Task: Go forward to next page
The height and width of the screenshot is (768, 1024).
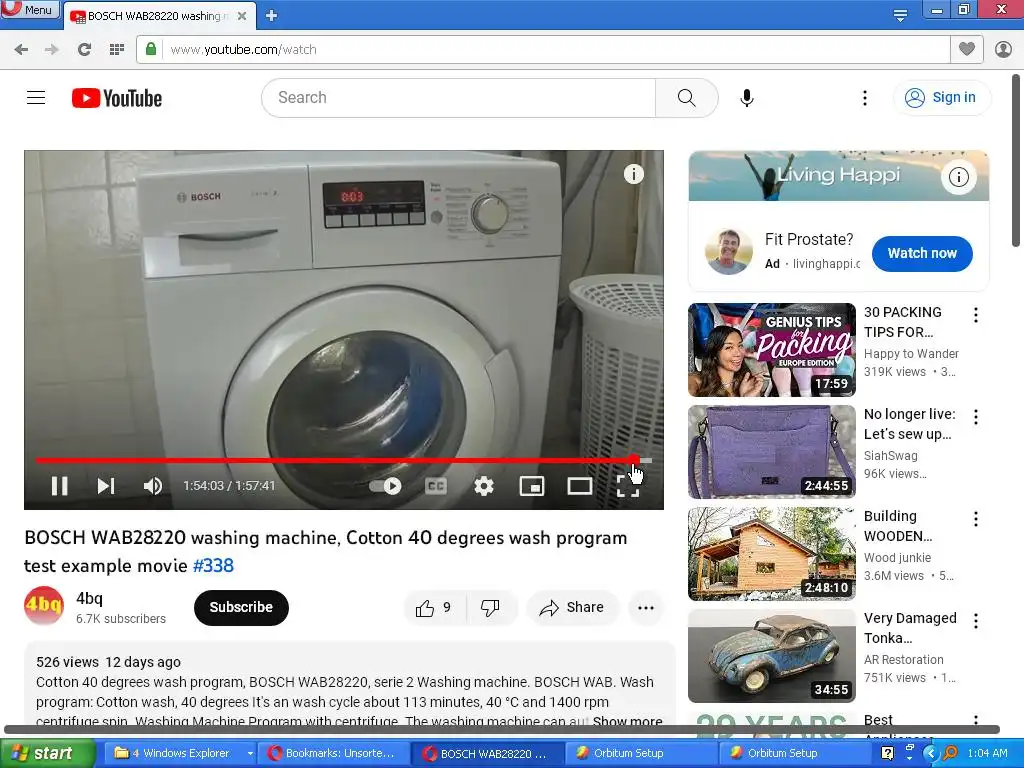Action: click(x=51, y=50)
